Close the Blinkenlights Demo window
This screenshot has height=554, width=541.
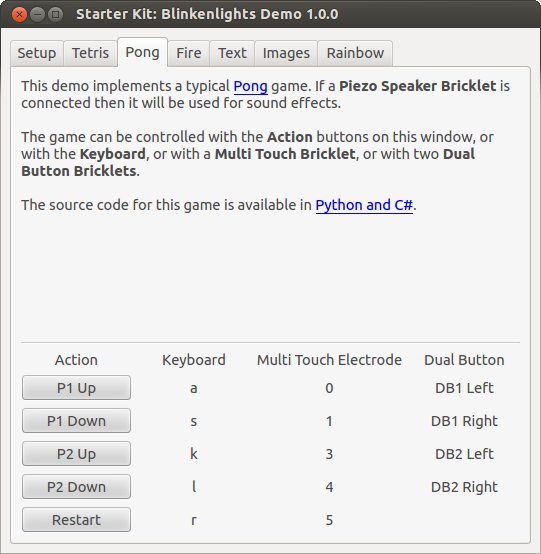pyautogui.click(x=19, y=14)
